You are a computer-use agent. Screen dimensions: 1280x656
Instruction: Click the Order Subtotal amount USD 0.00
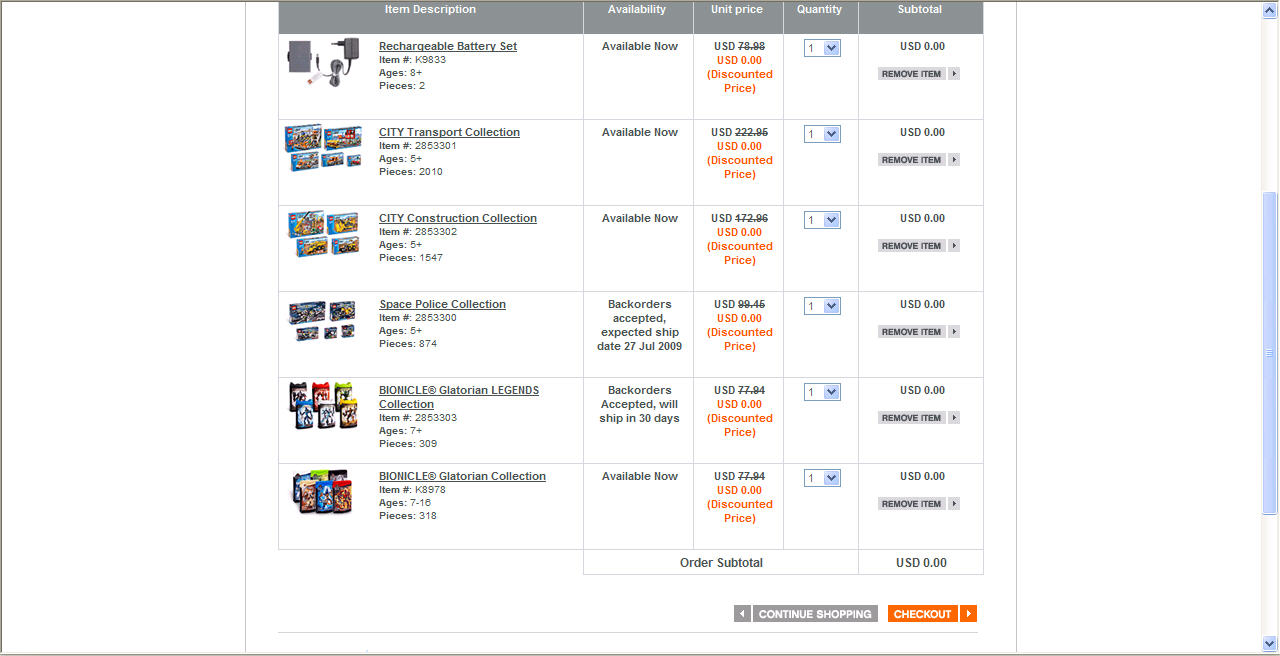(x=921, y=563)
